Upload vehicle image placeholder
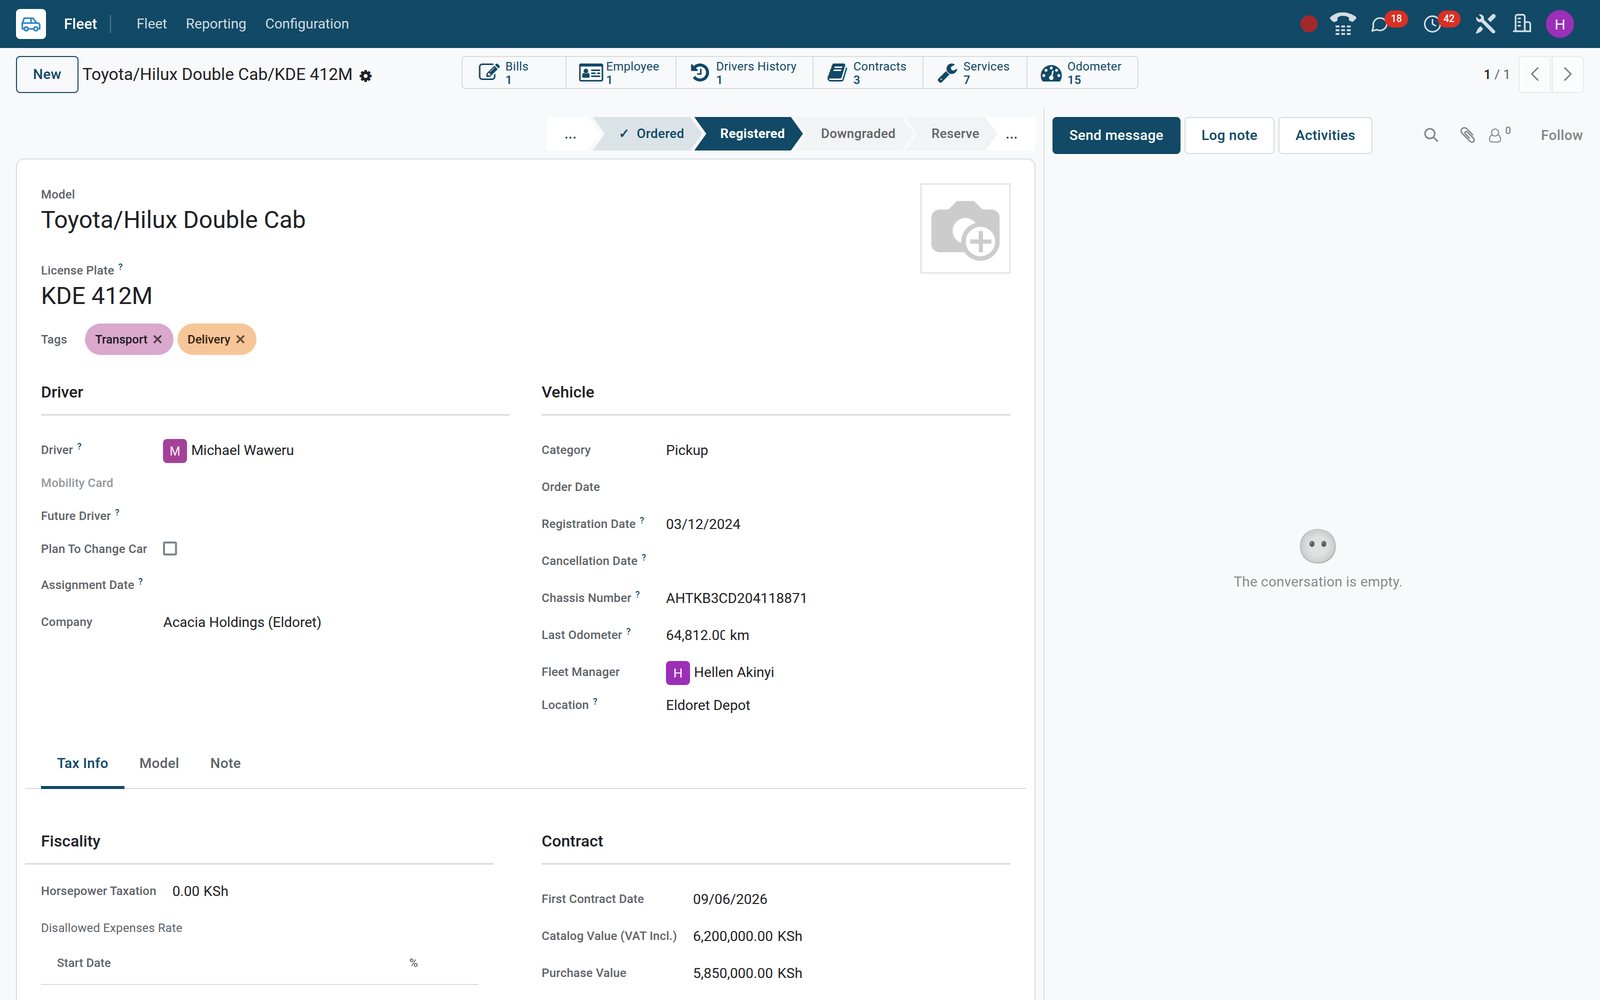This screenshot has width=1600, height=1000. (x=965, y=228)
